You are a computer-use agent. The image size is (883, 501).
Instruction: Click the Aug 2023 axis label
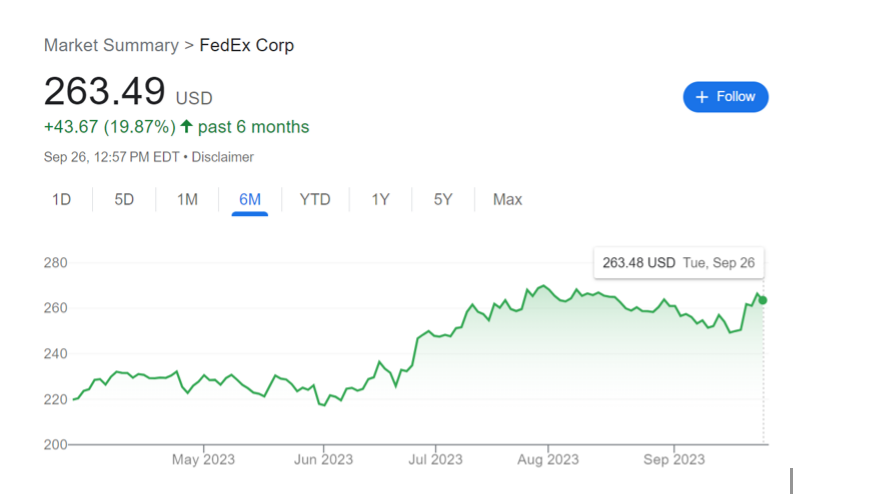point(548,460)
